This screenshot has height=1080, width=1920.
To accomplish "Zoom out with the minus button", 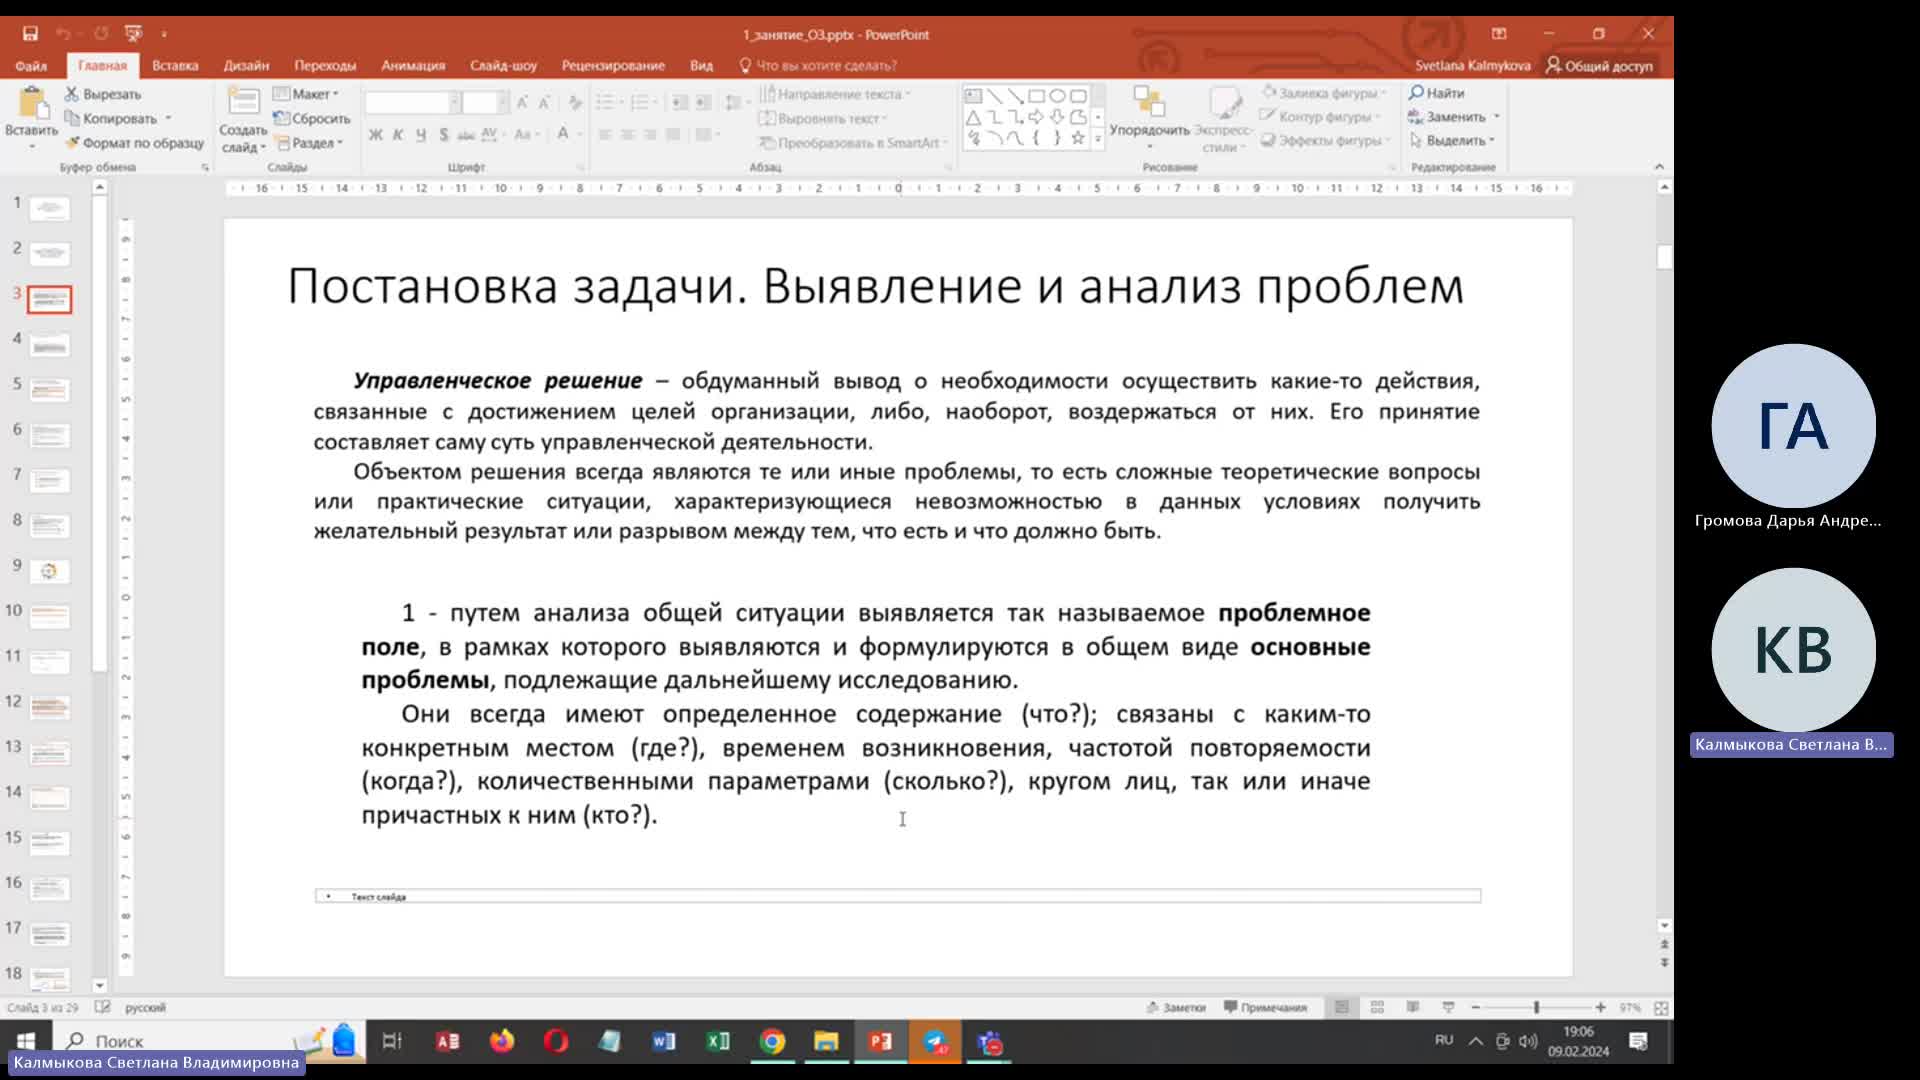I will 1475,1007.
